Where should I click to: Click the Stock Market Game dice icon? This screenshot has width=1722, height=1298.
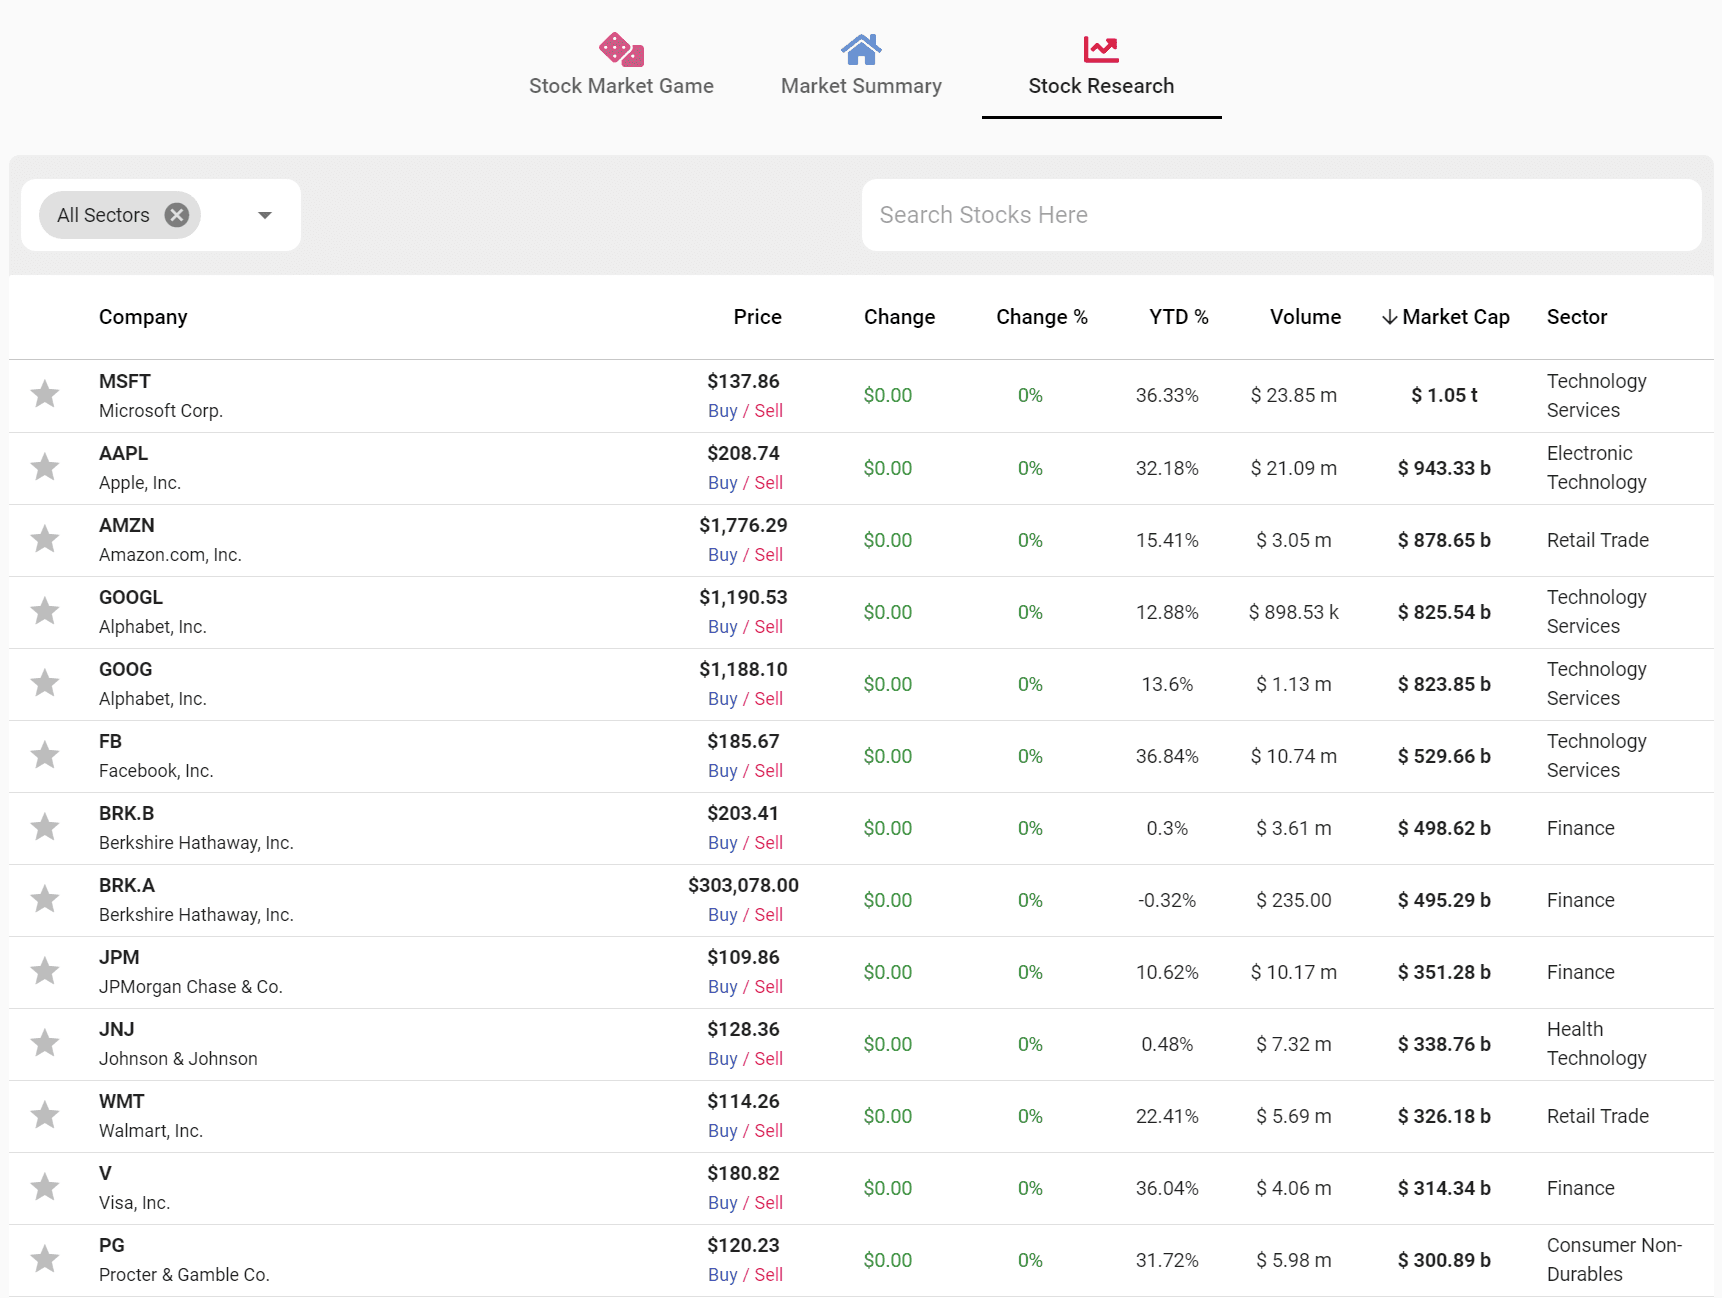click(x=620, y=48)
